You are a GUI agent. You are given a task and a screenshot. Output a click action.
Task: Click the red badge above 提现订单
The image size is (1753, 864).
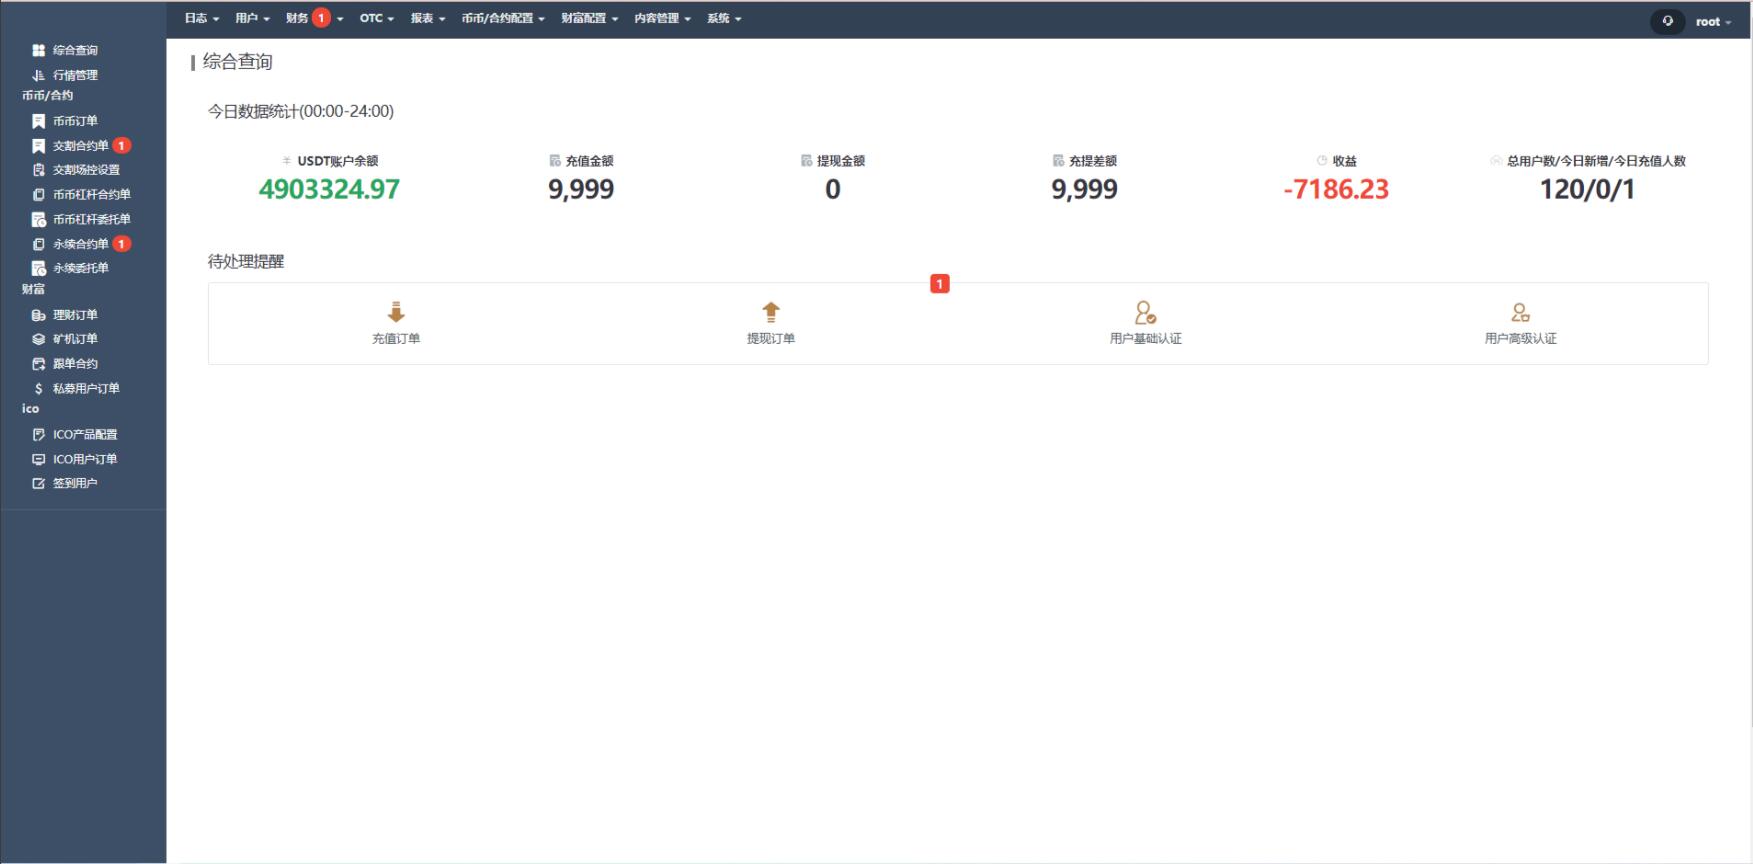pyautogui.click(x=939, y=284)
